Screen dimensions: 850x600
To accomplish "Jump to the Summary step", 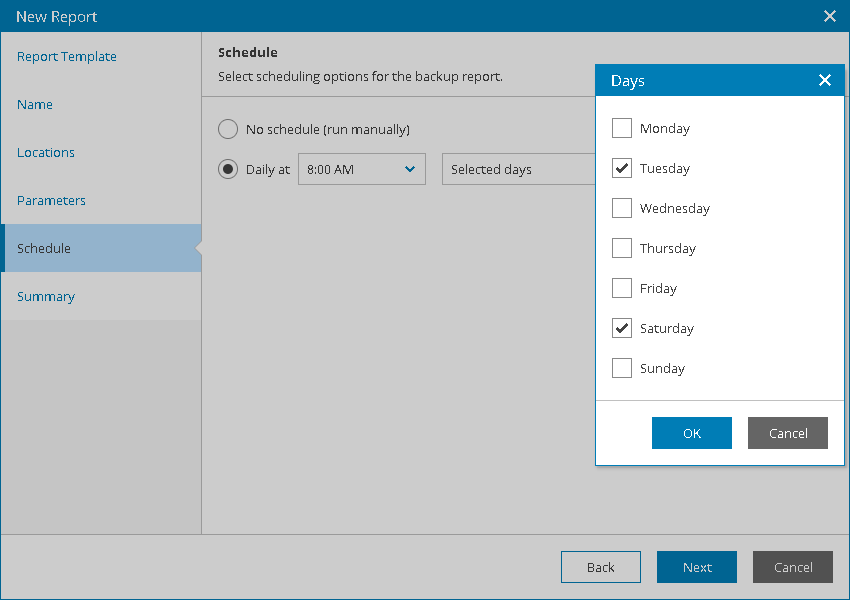I will pyautogui.click(x=46, y=297).
